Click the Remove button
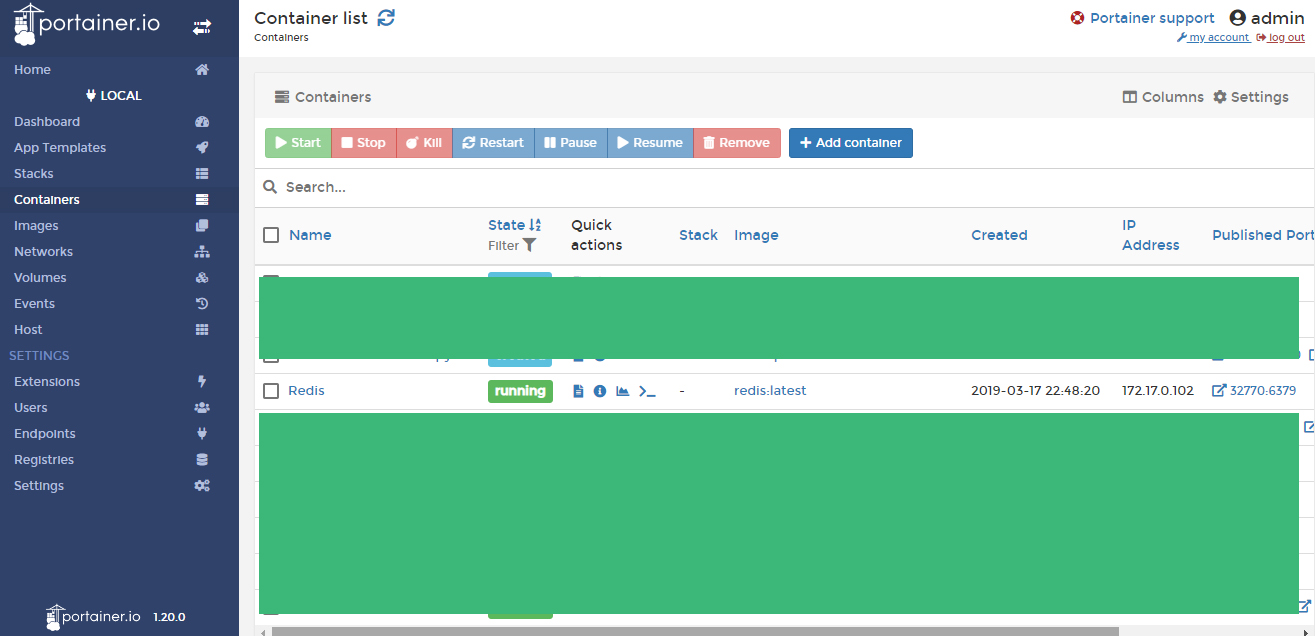Image resolution: width=1315 pixels, height=636 pixels. [737, 143]
